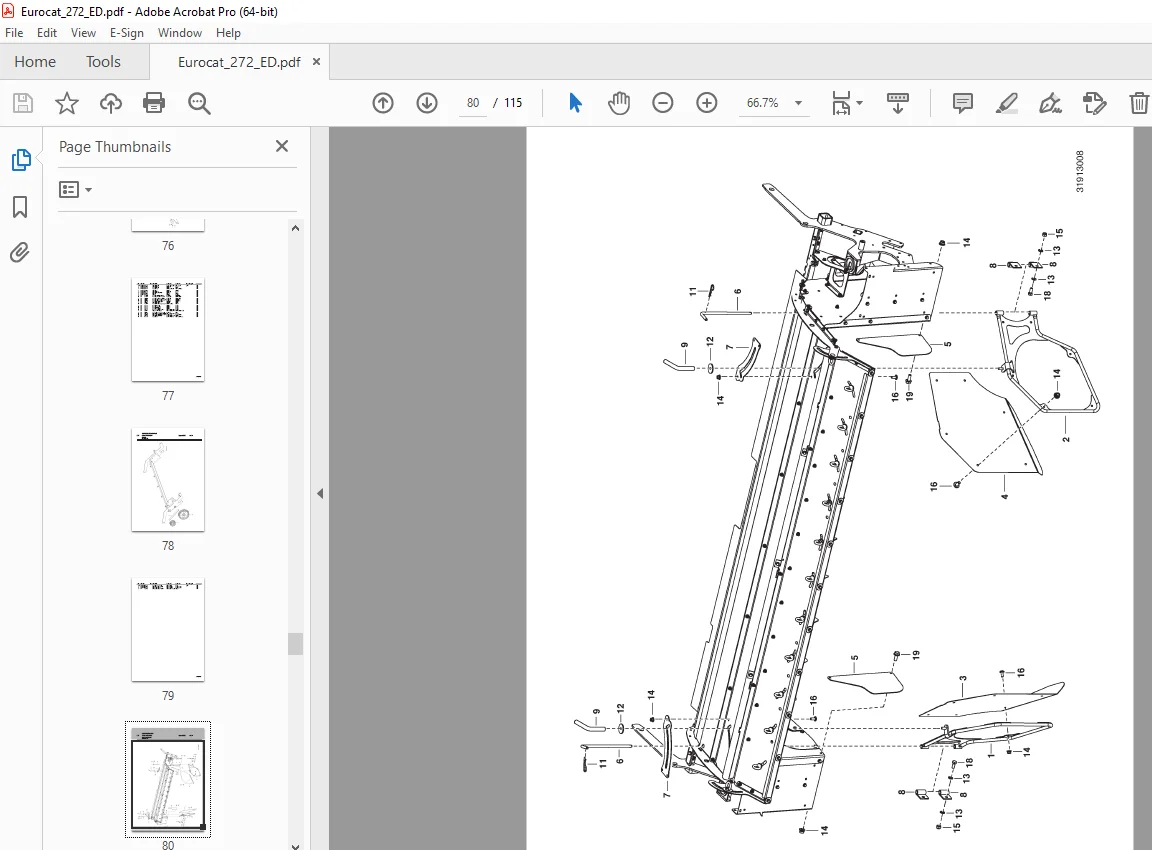Click the thumbnail panel scrollbar handle

[x=295, y=644]
